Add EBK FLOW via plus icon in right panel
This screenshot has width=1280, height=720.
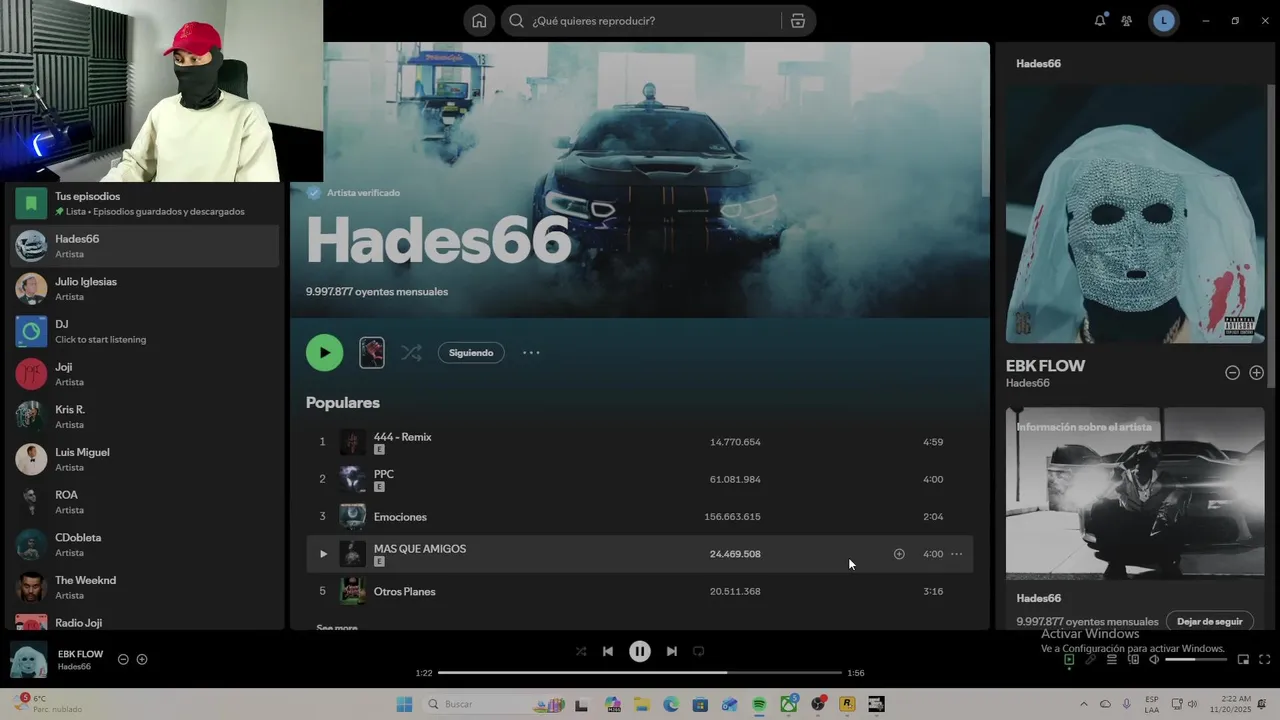(1257, 373)
